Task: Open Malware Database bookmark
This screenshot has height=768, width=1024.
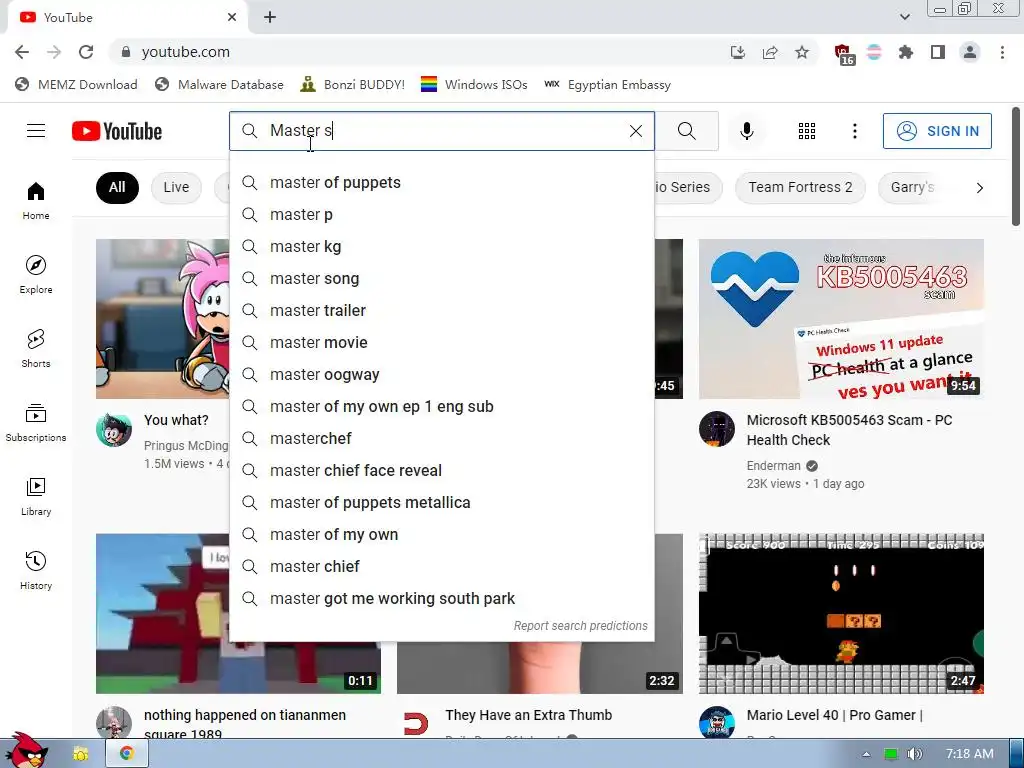Action: click(219, 85)
